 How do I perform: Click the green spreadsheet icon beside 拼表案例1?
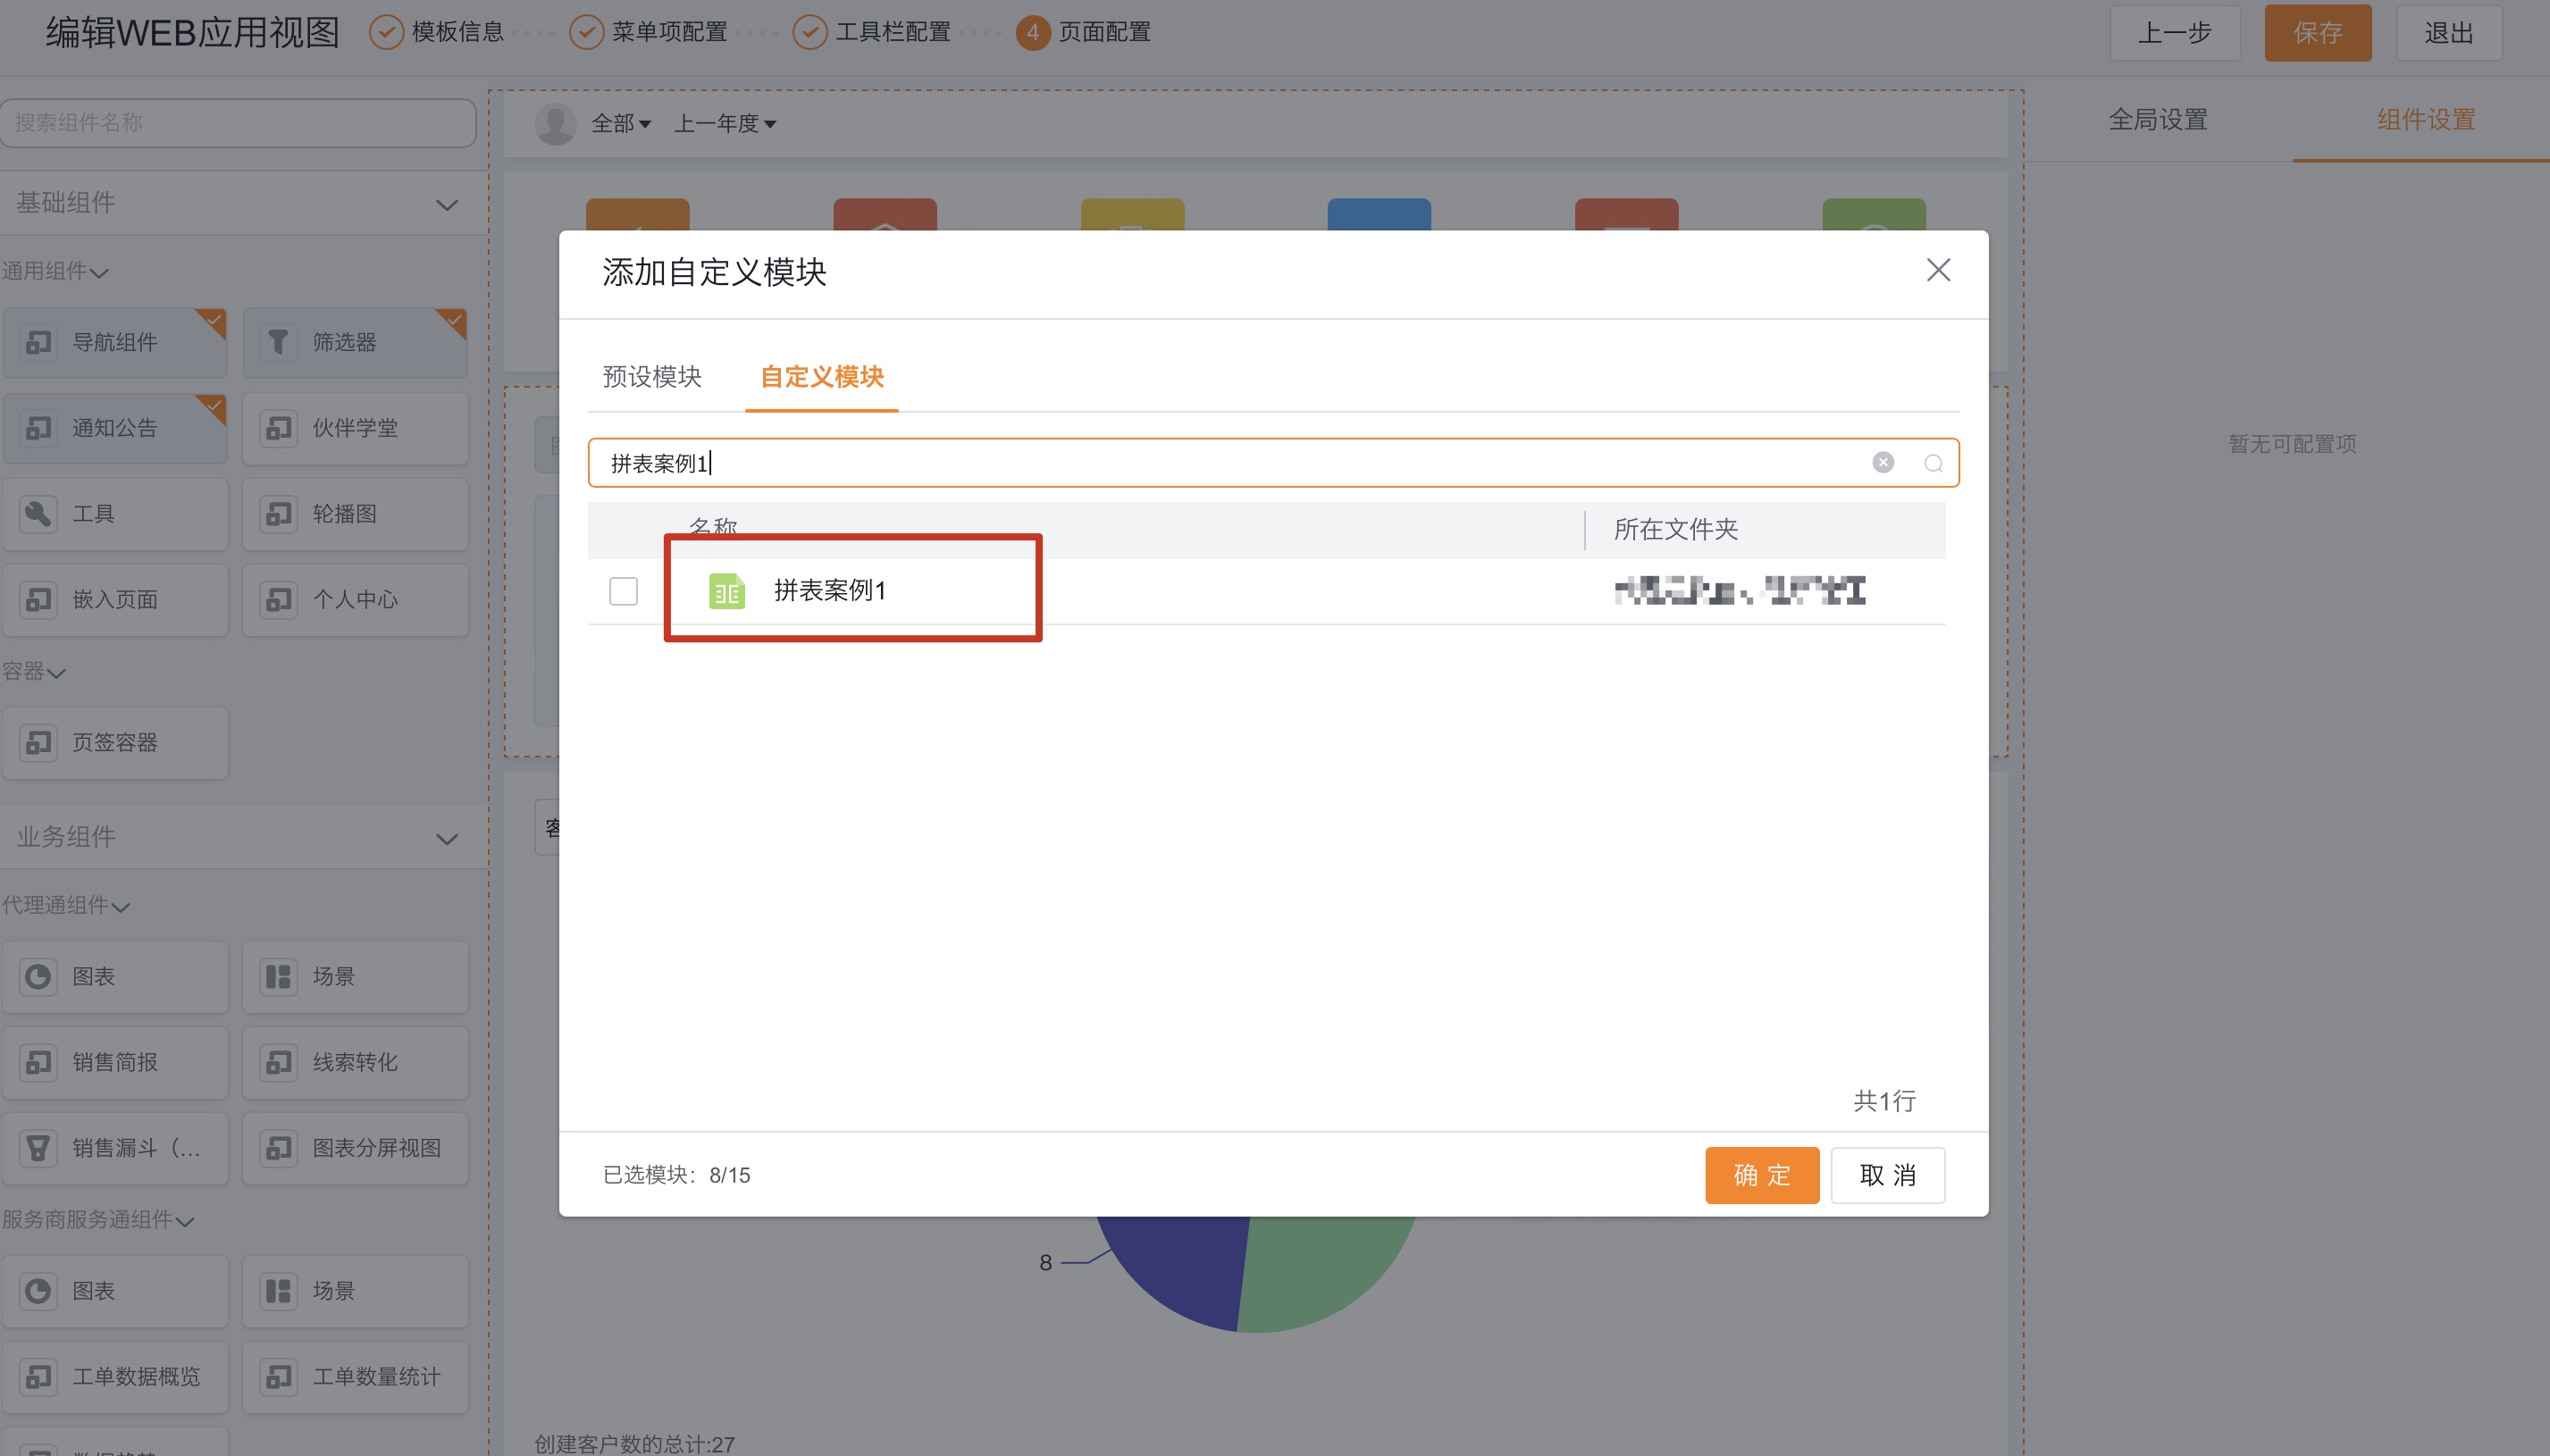click(x=727, y=590)
